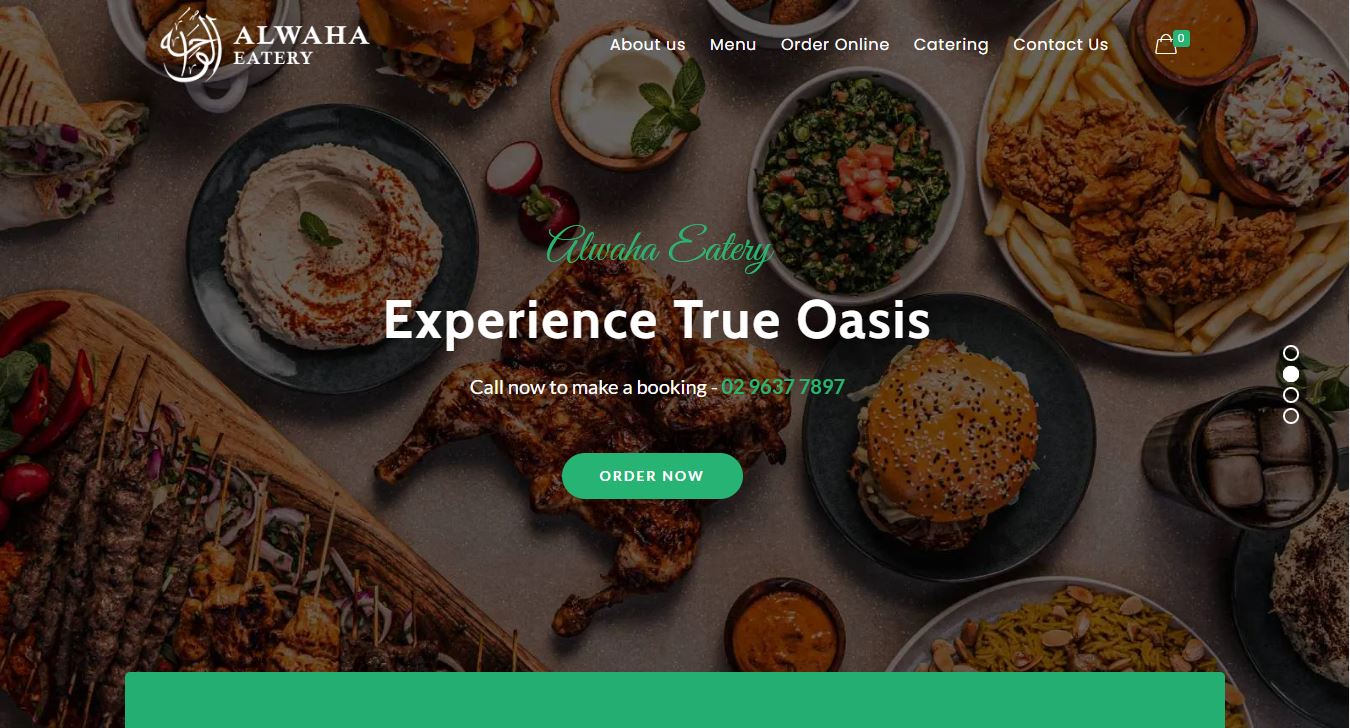Select Catering in the navigation bar

pyautogui.click(x=951, y=45)
